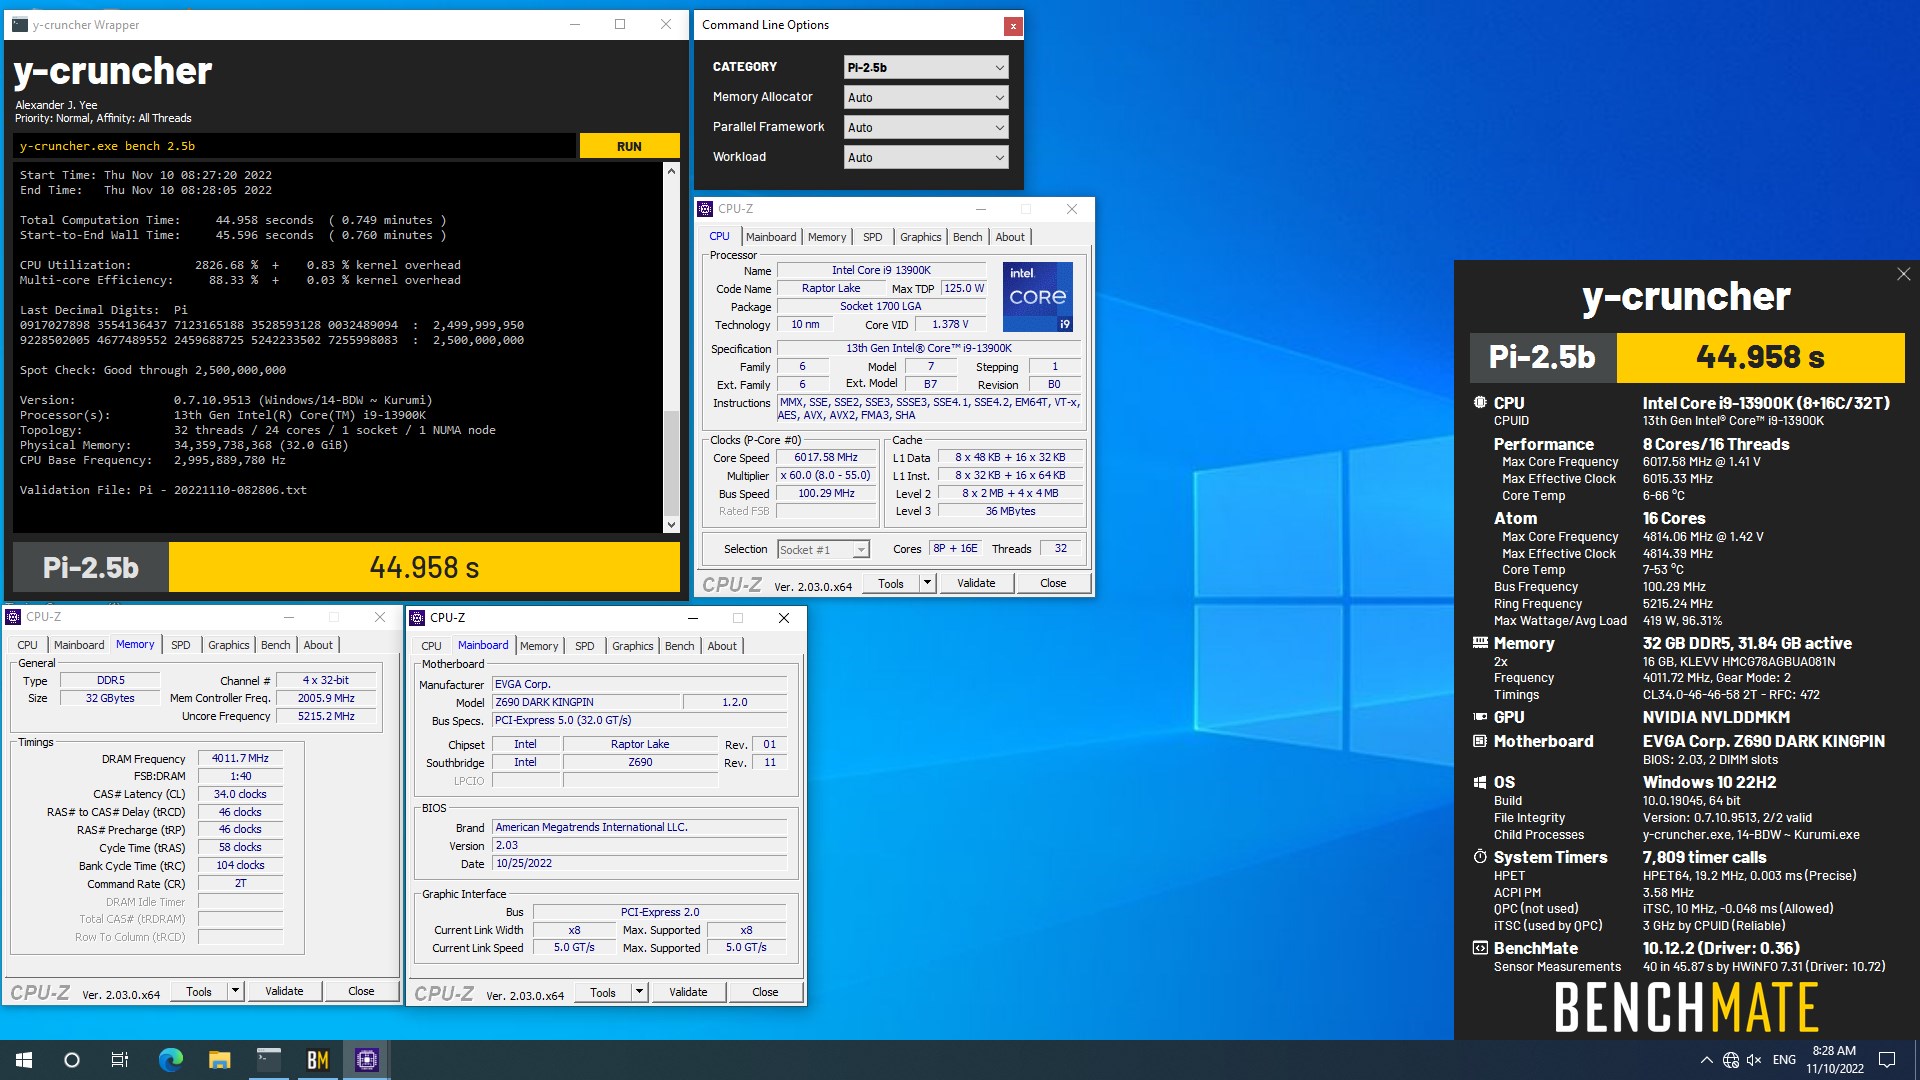The image size is (1920, 1080).
Task: Click Core Speed value 6017.58 MHz
Action: 826,457
